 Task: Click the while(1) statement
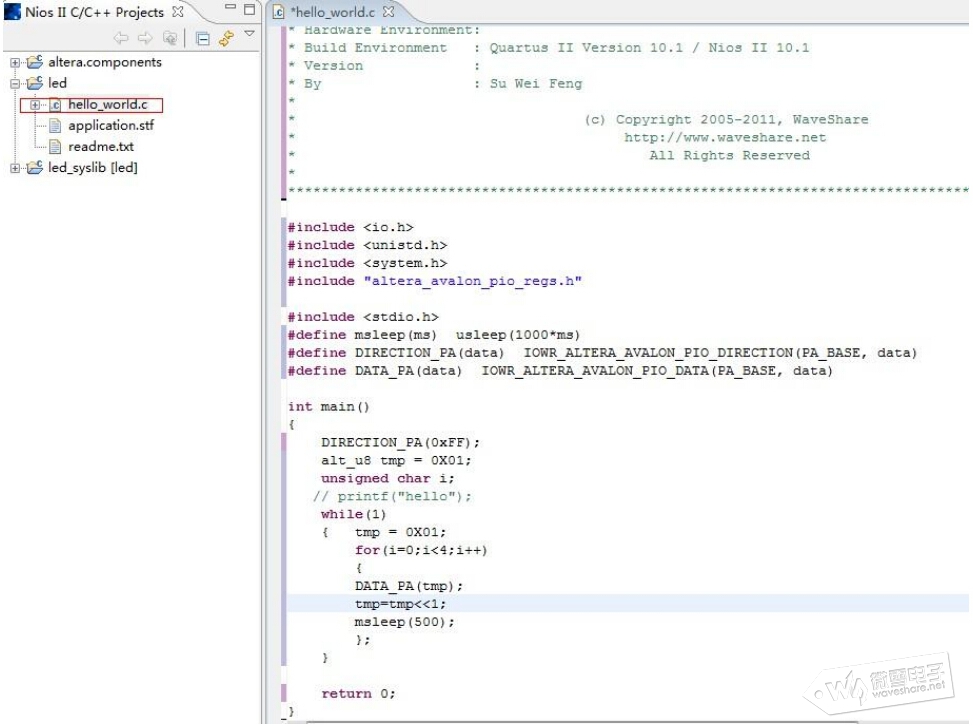pos(353,515)
